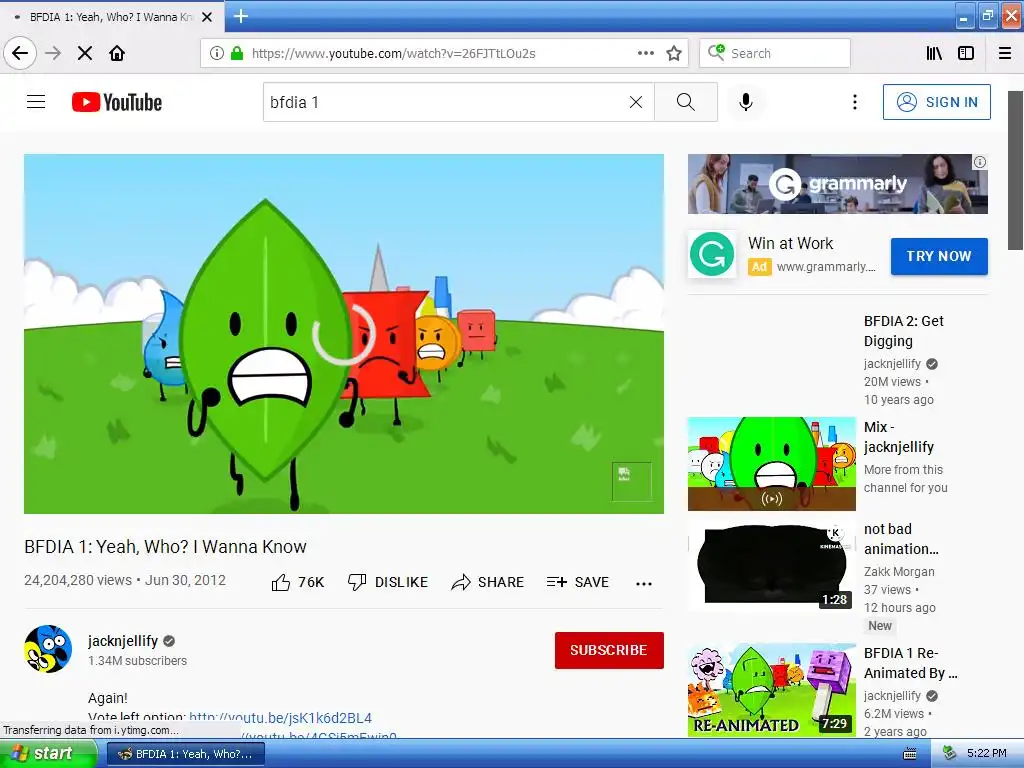Open the YouTube guide hamburger menu
Screen dimensions: 1024x768
(x=36, y=102)
